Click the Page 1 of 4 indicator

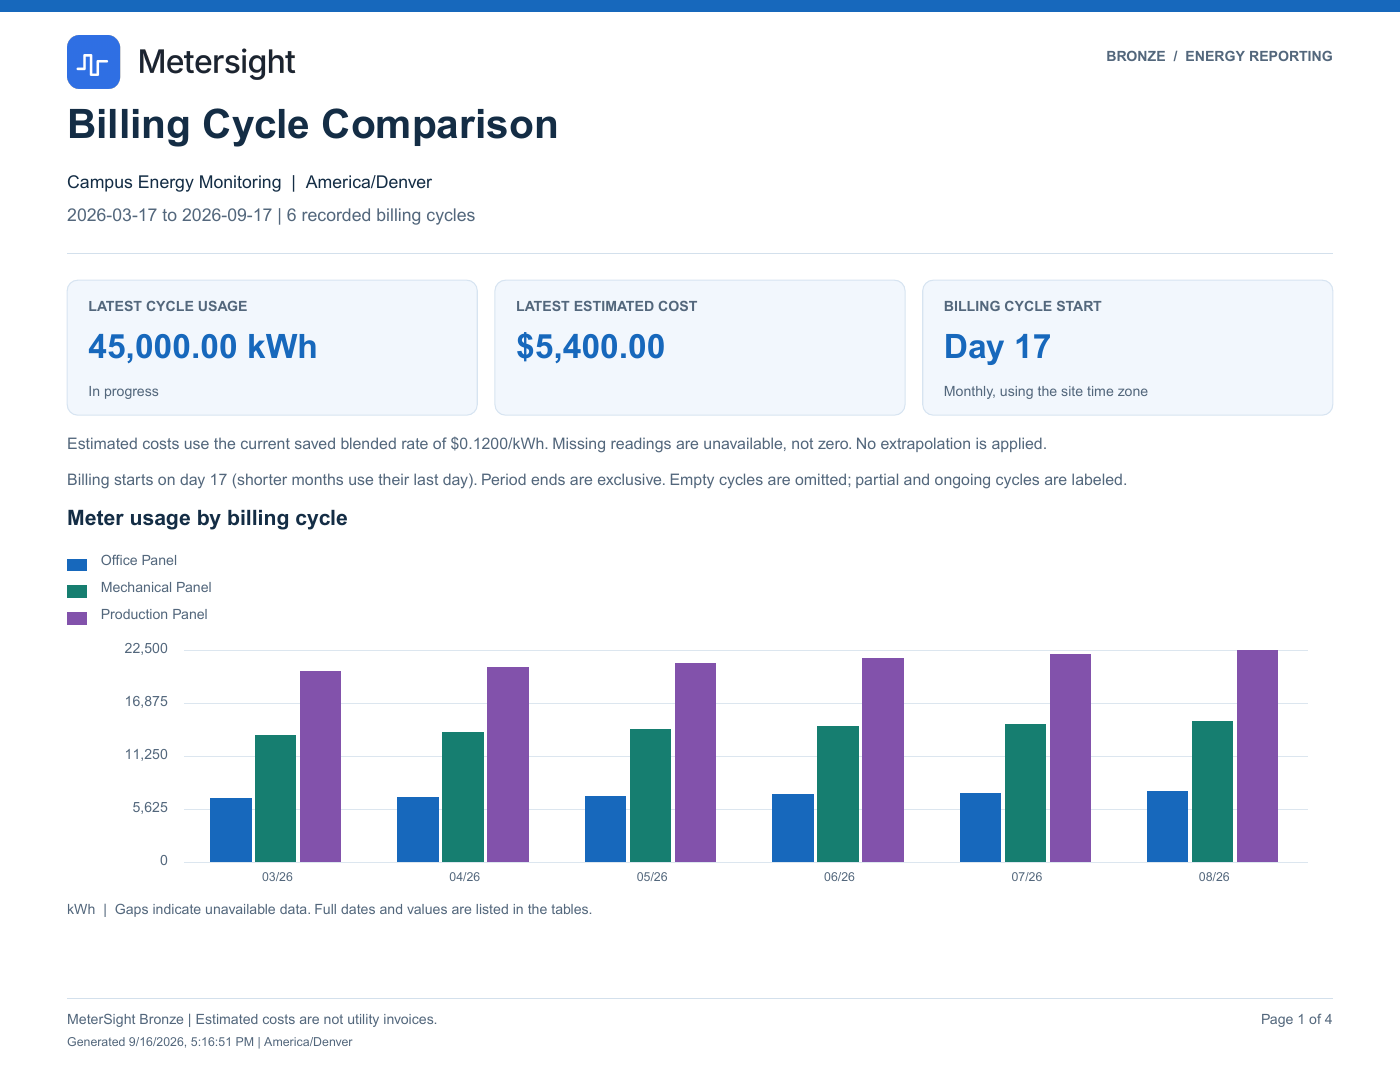[x=1297, y=1020]
